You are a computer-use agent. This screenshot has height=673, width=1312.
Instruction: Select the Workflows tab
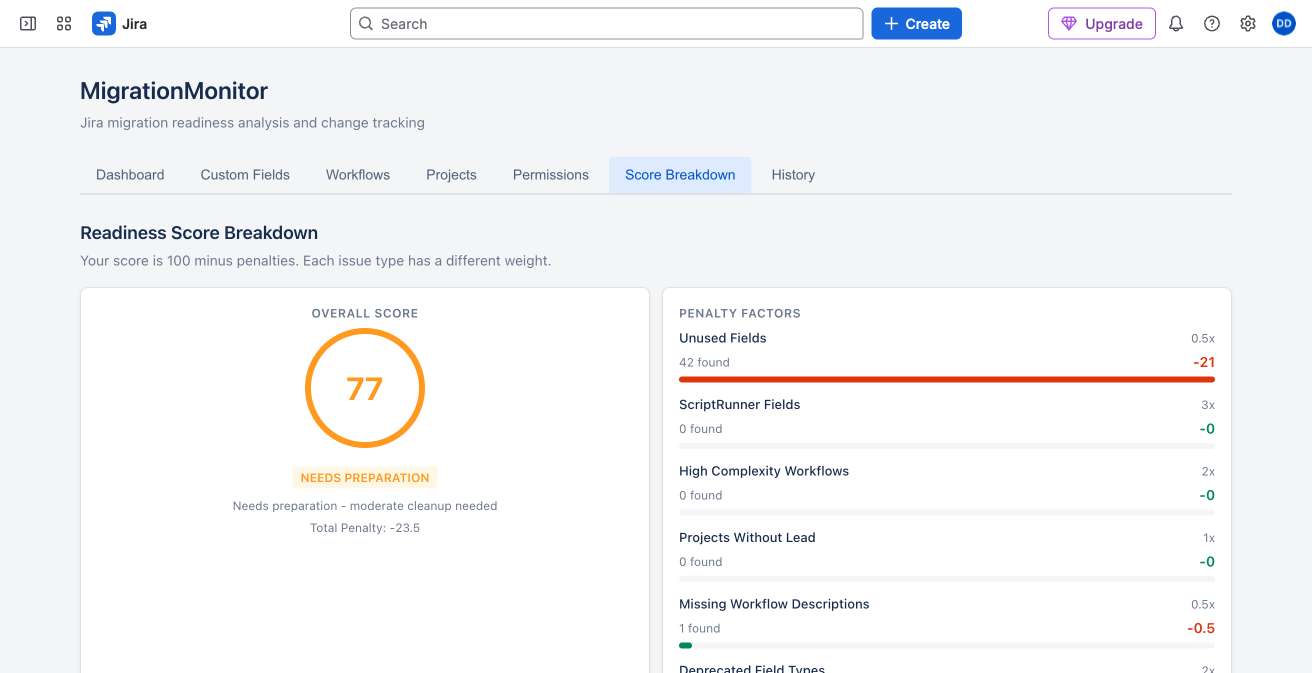[x=358, y=174]
